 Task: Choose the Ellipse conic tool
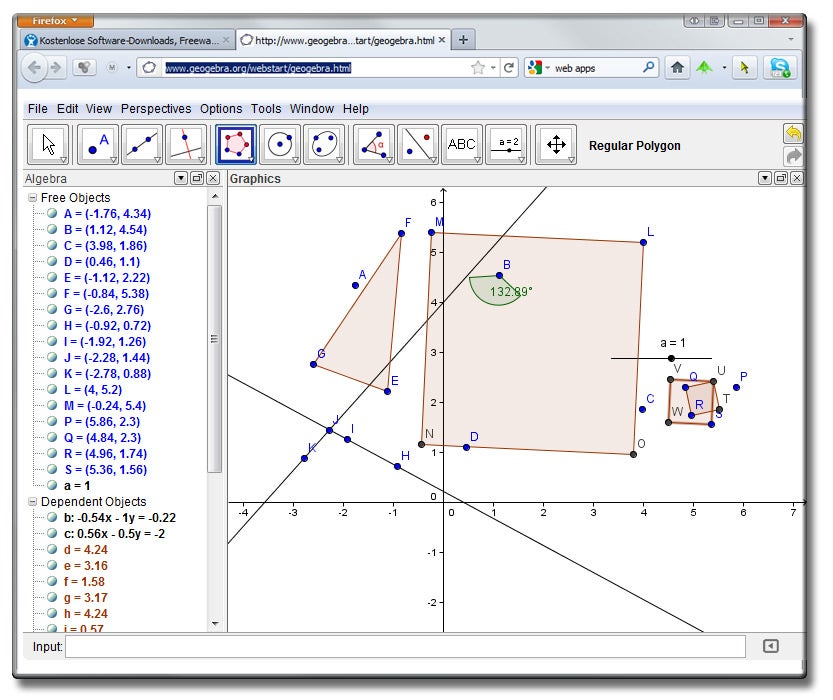324,145
